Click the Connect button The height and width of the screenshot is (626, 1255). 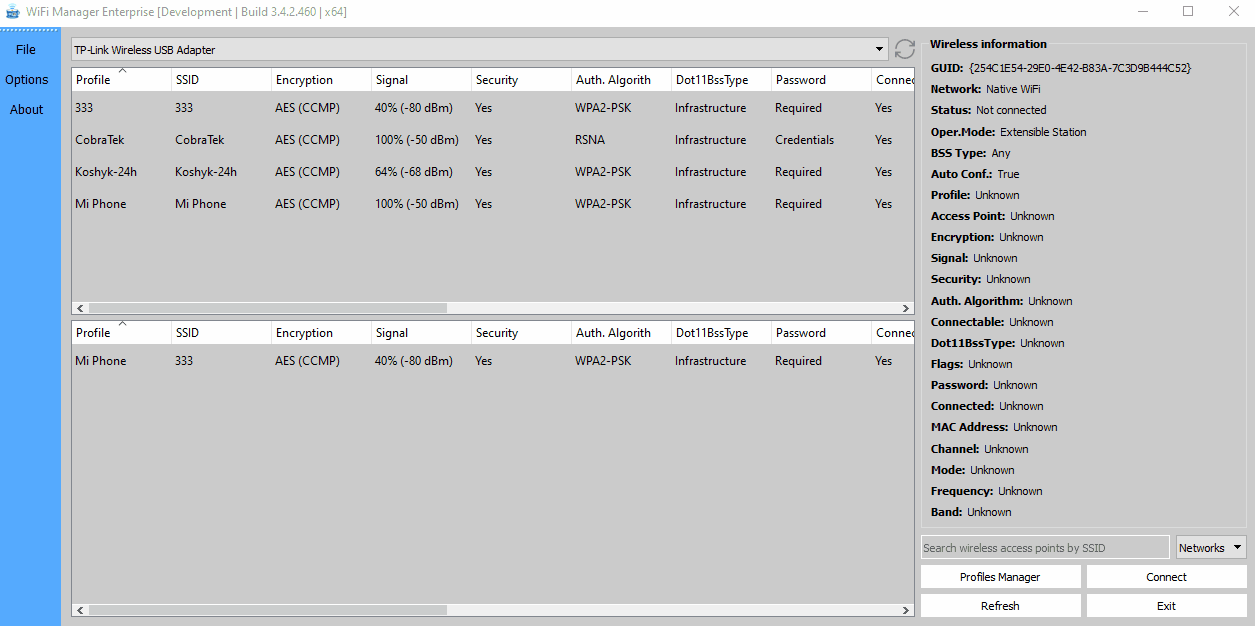(1166, 576)
